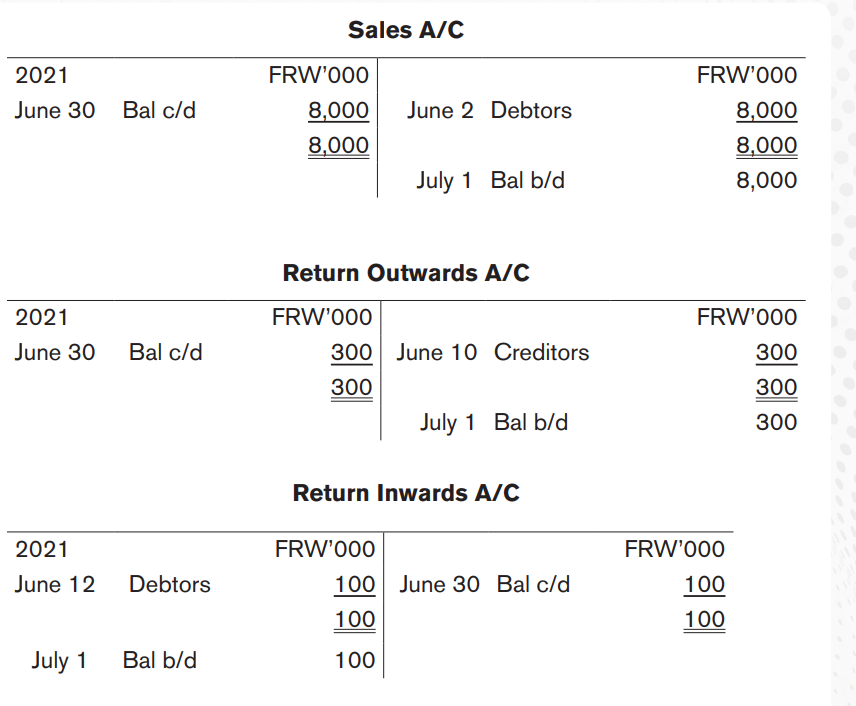
Task: Click the 2021 year label in Sales account
Action: click(x=41, y=75)
